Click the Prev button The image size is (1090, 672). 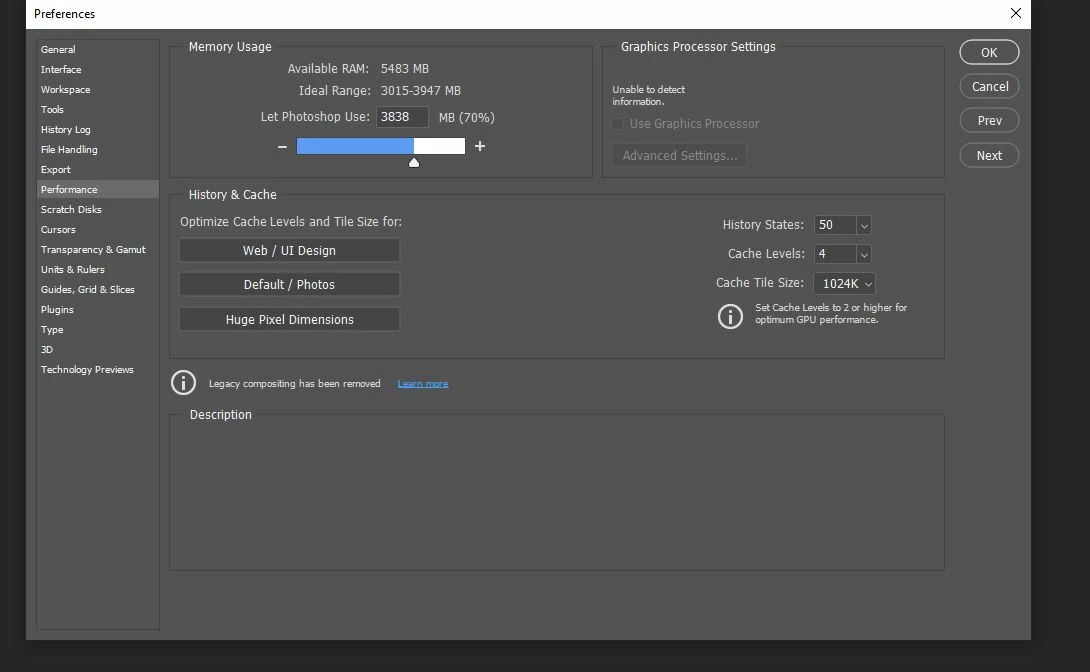(x=989, y=120)
